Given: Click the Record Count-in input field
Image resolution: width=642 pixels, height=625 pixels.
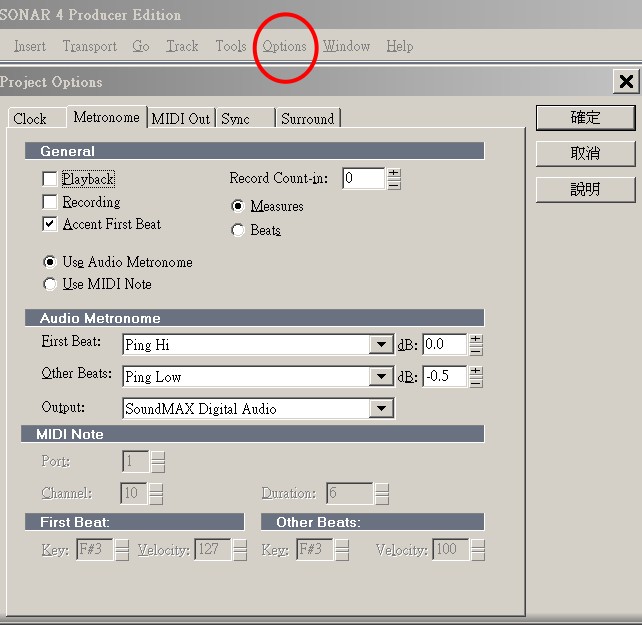Looking at the screenshot, I should [363, 179].
